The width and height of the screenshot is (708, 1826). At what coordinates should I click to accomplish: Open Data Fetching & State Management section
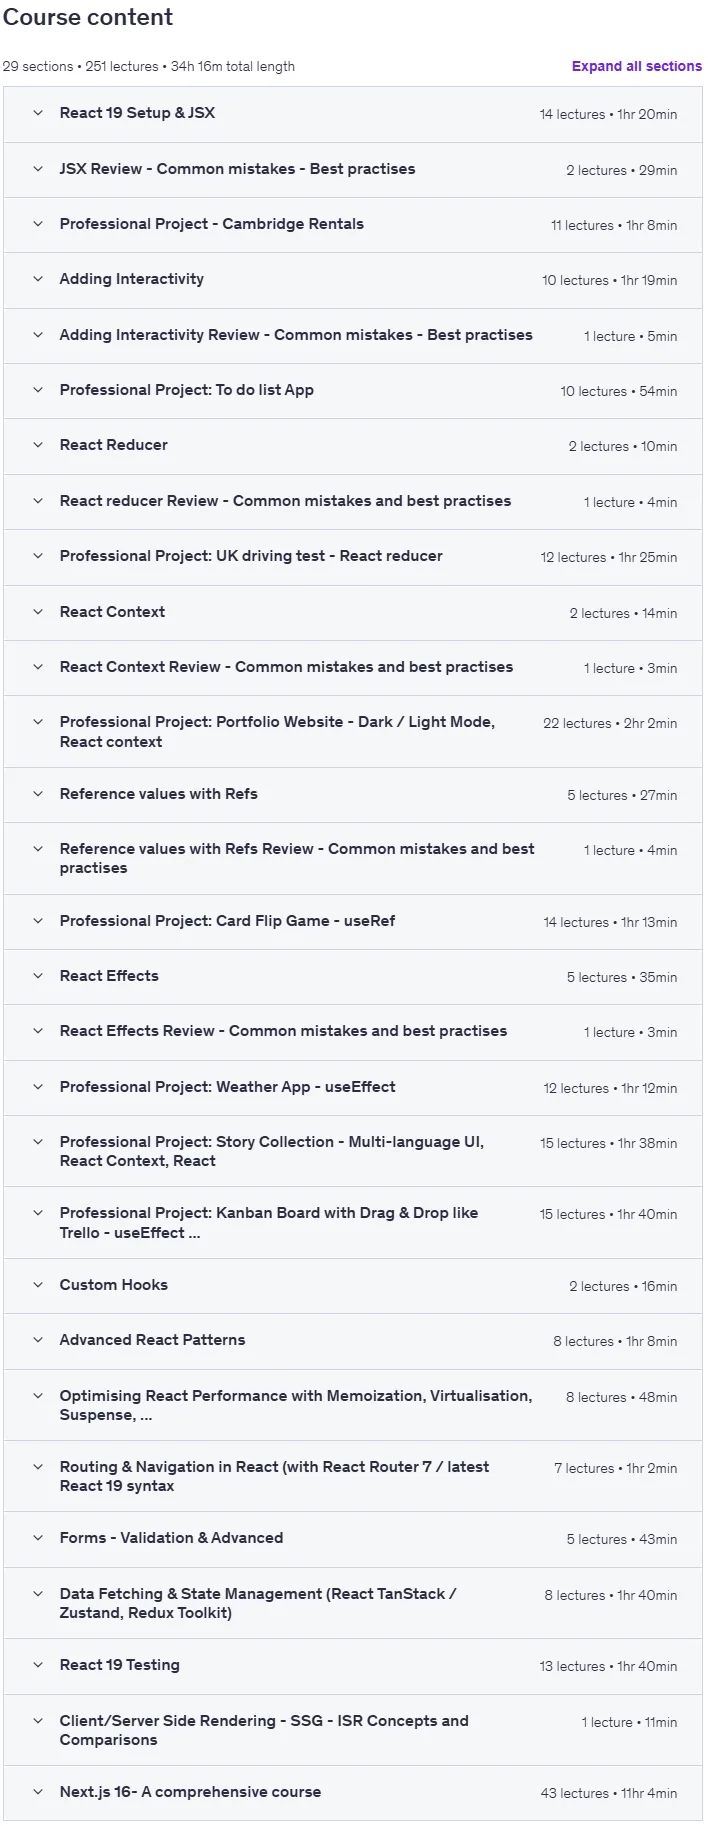(x=353, y=1603)
